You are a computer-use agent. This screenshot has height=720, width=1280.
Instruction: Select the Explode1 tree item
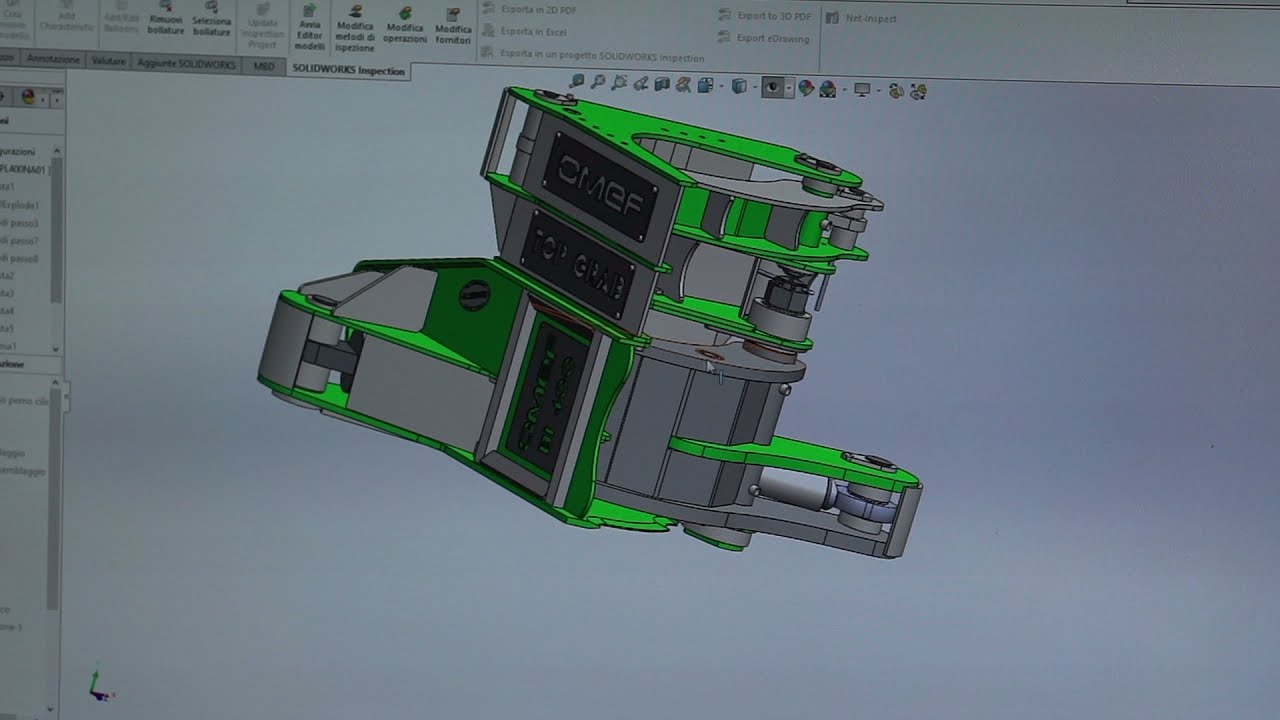20,205
